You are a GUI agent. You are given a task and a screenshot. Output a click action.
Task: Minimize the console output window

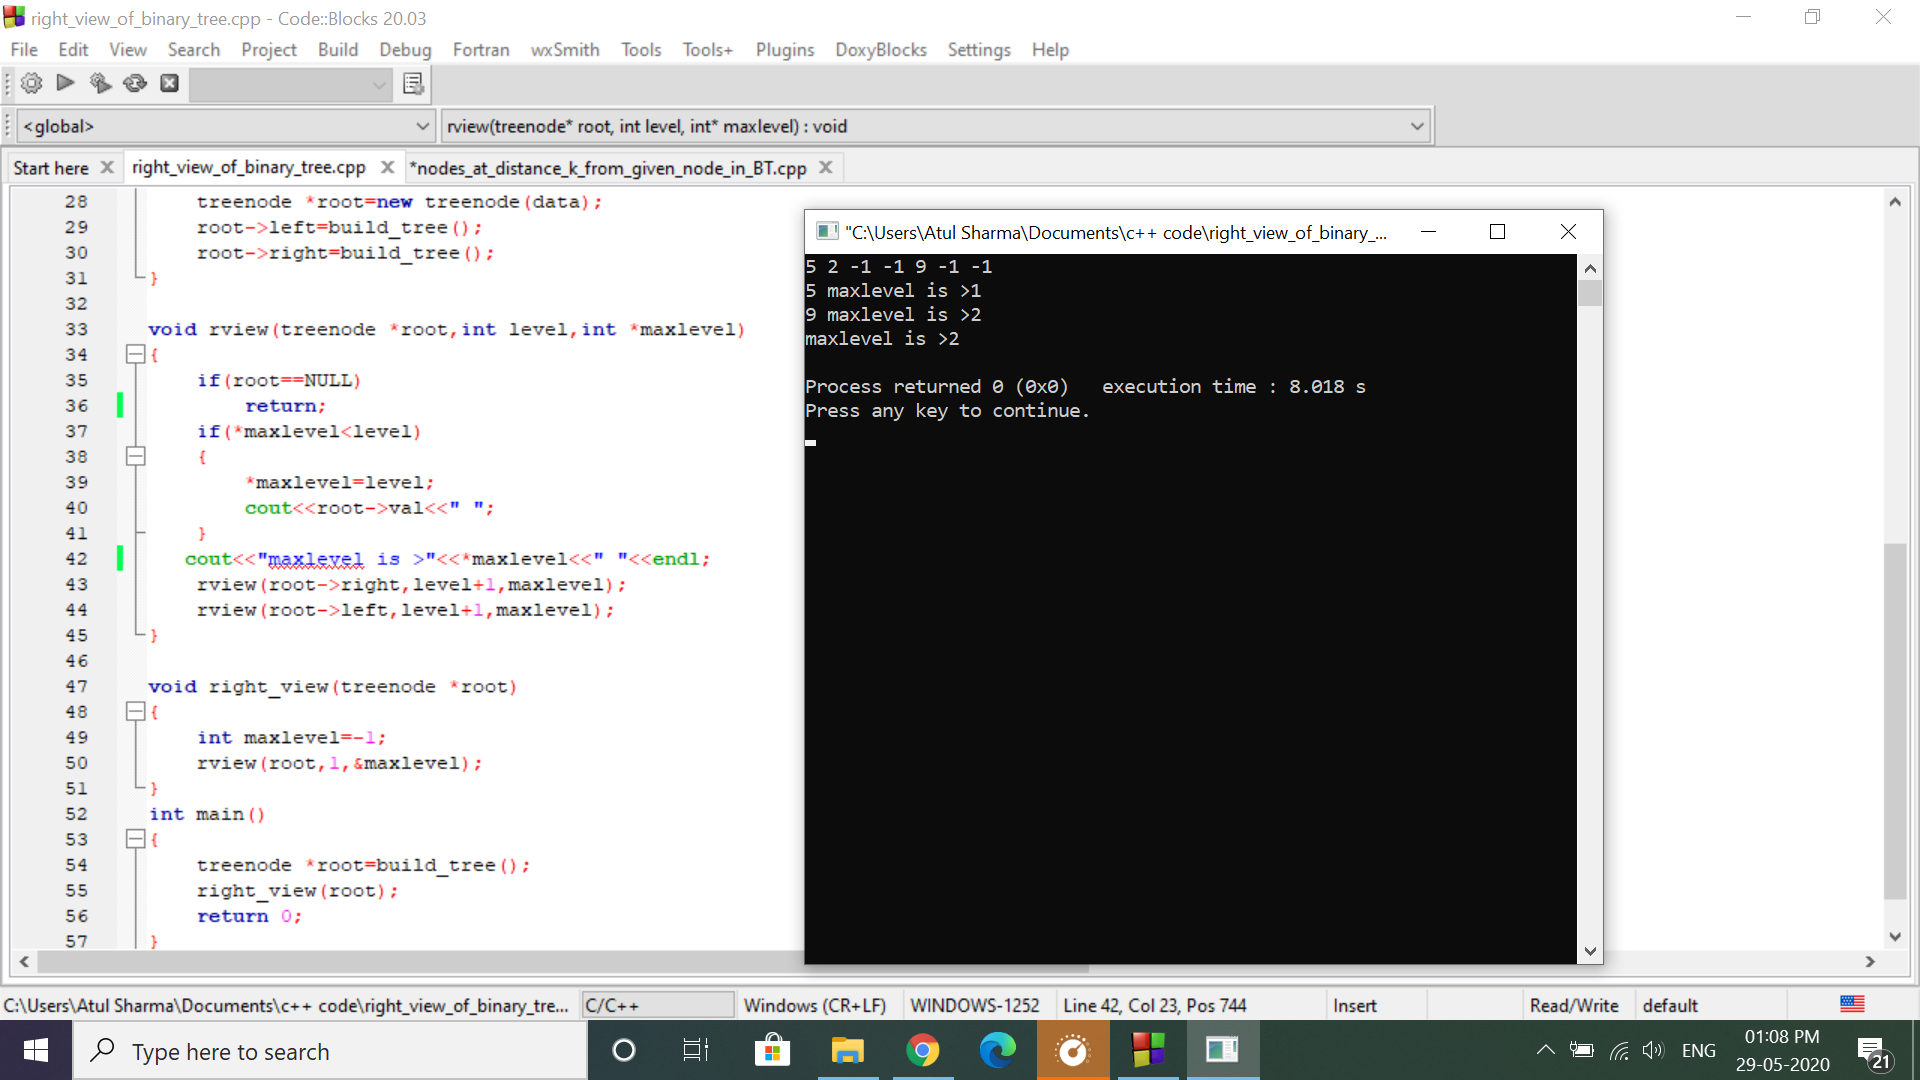[1428, 232]
